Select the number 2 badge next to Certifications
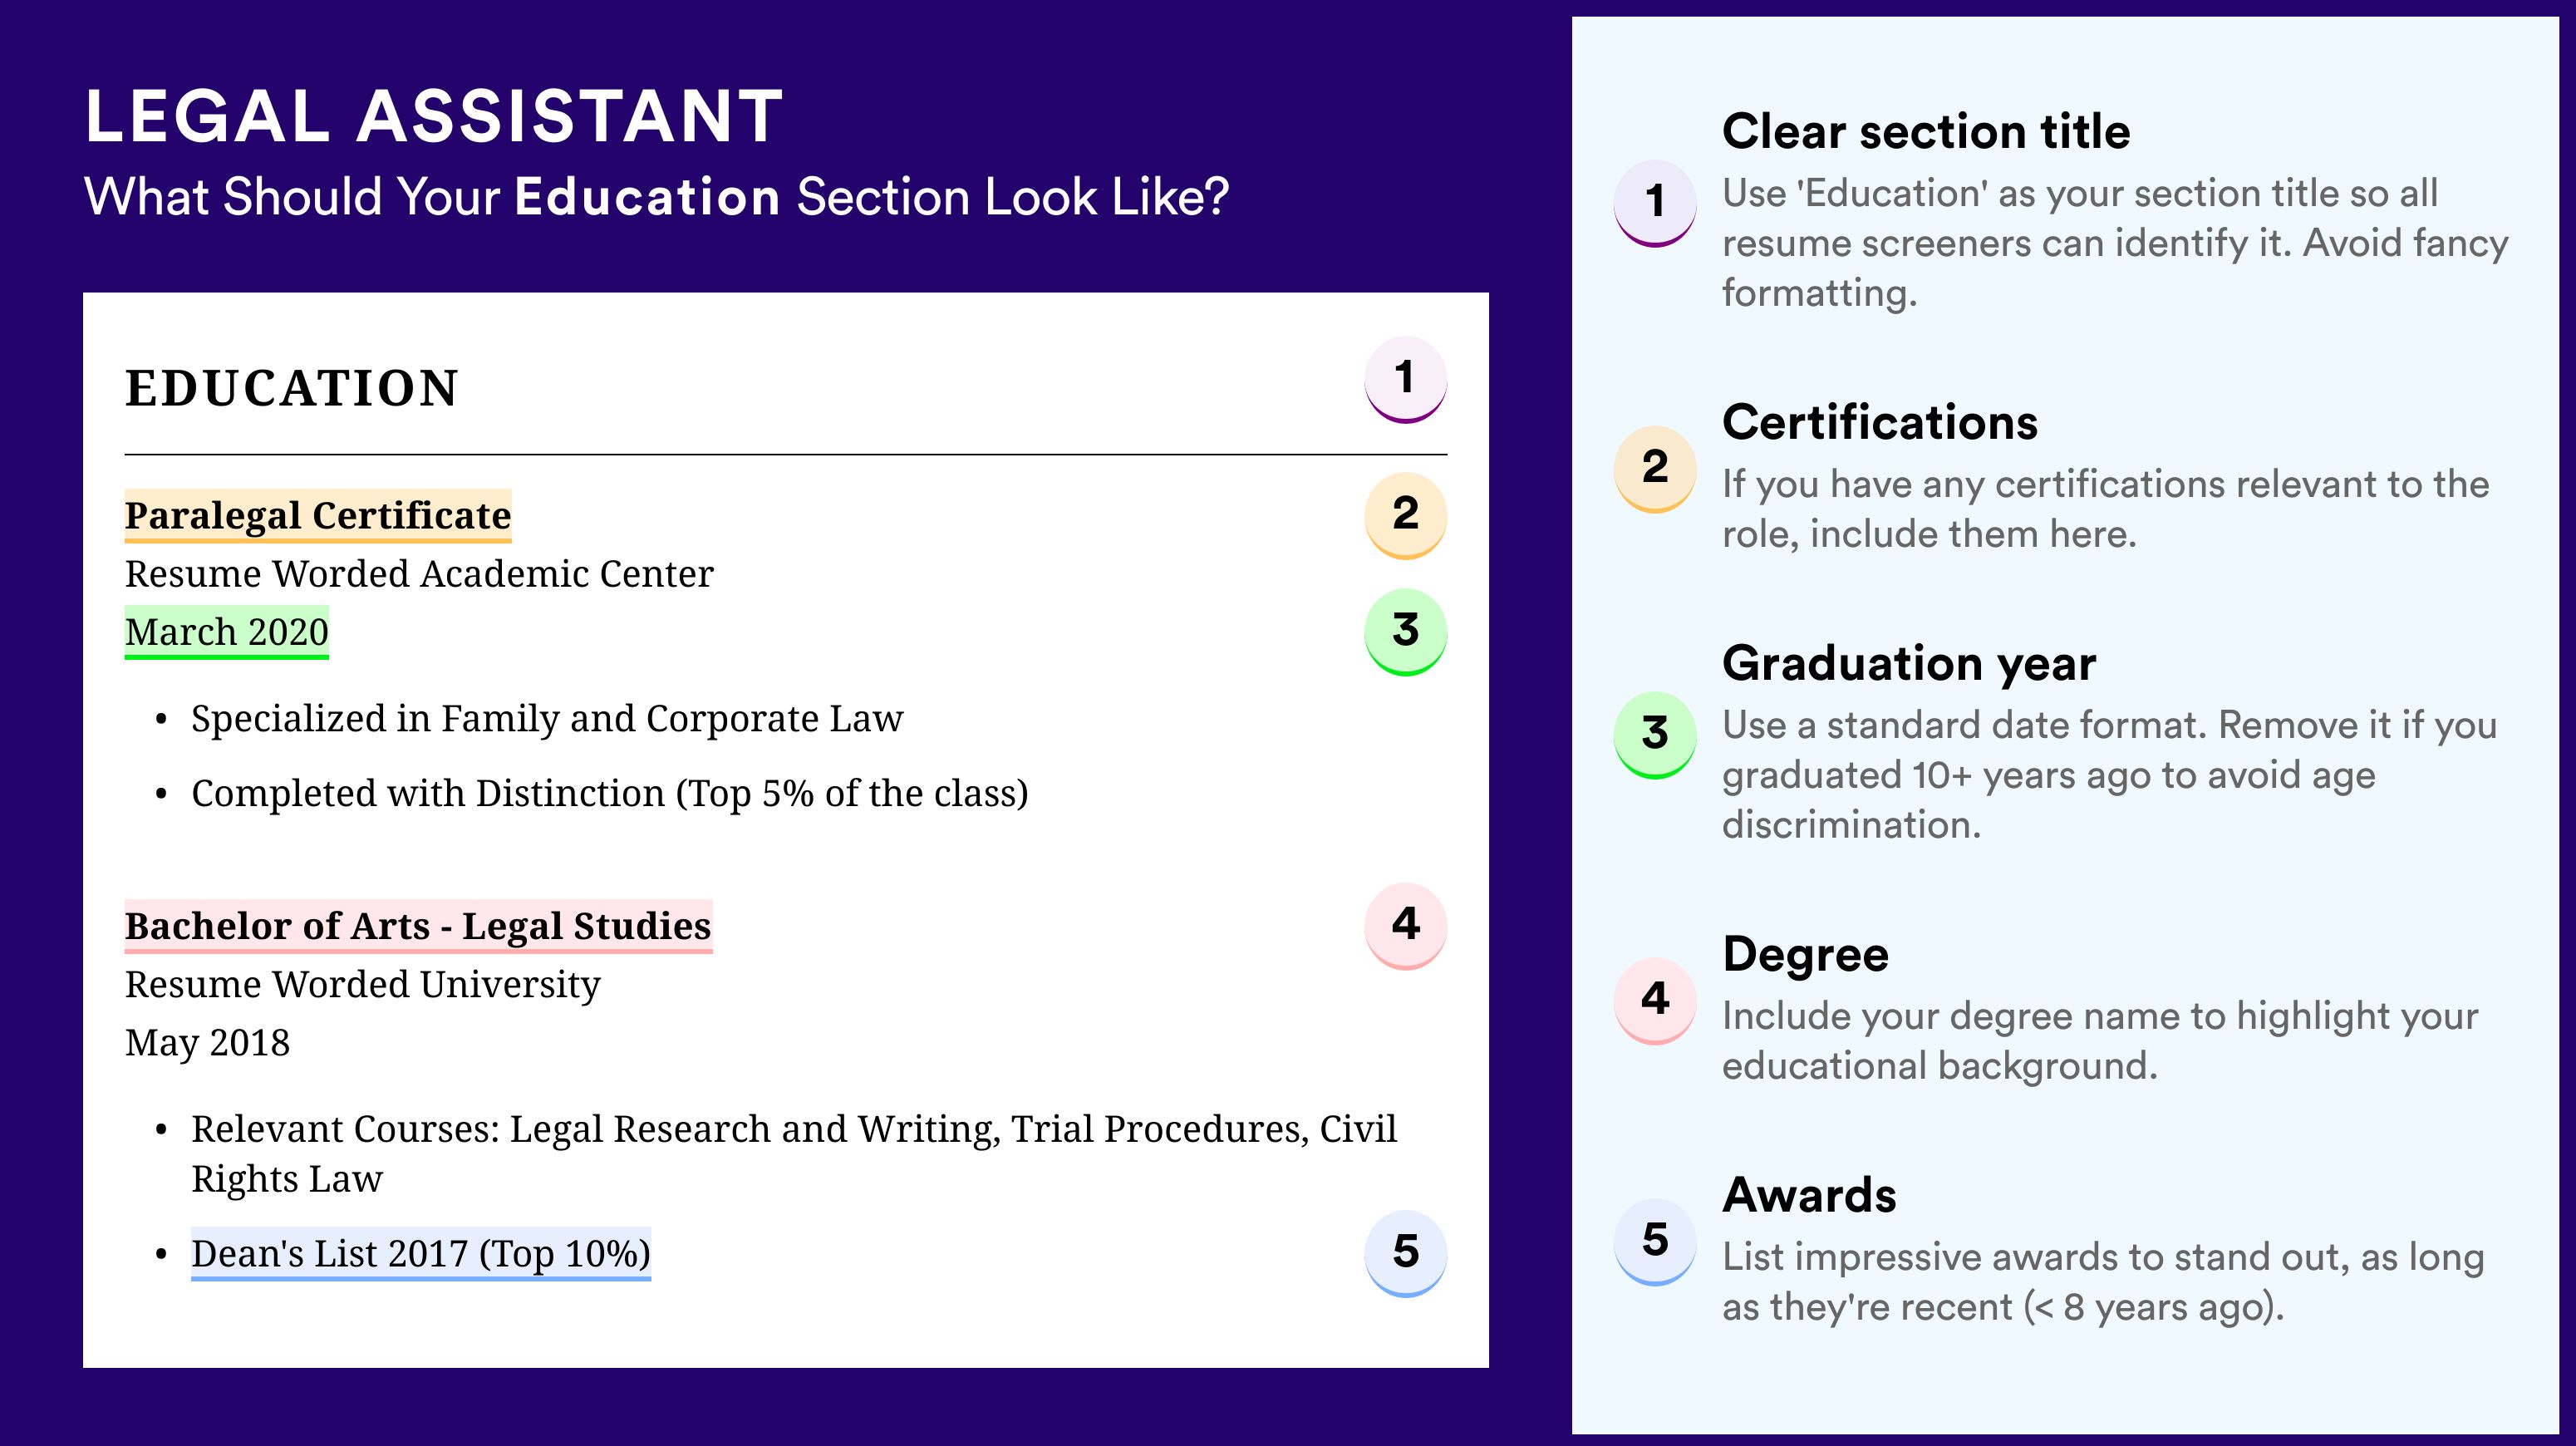The height and width of the screenshot is (1446, 2576). 1655,468
